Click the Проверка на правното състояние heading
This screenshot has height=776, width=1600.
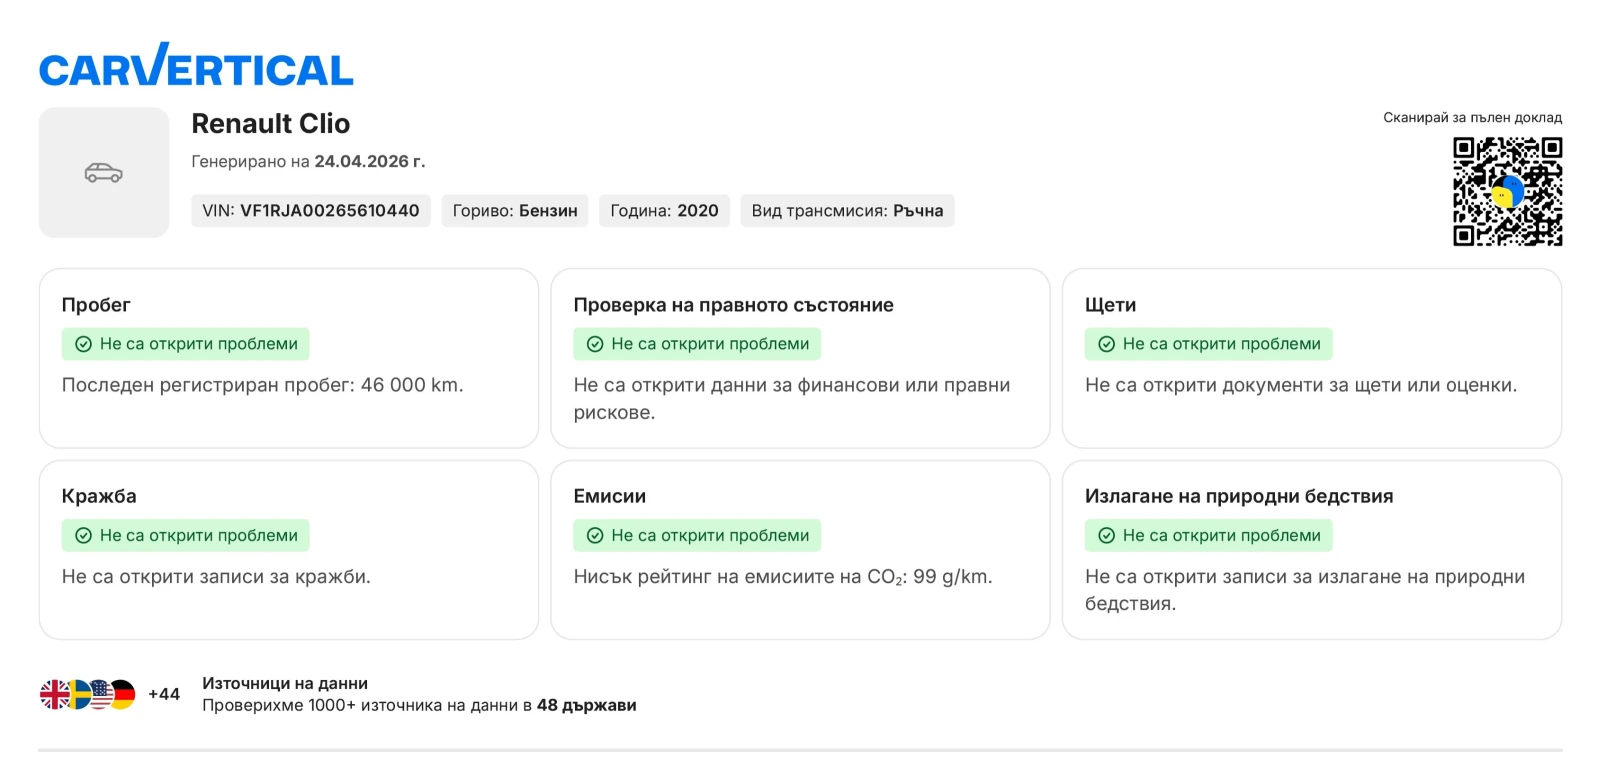click(x=733, y=305)
